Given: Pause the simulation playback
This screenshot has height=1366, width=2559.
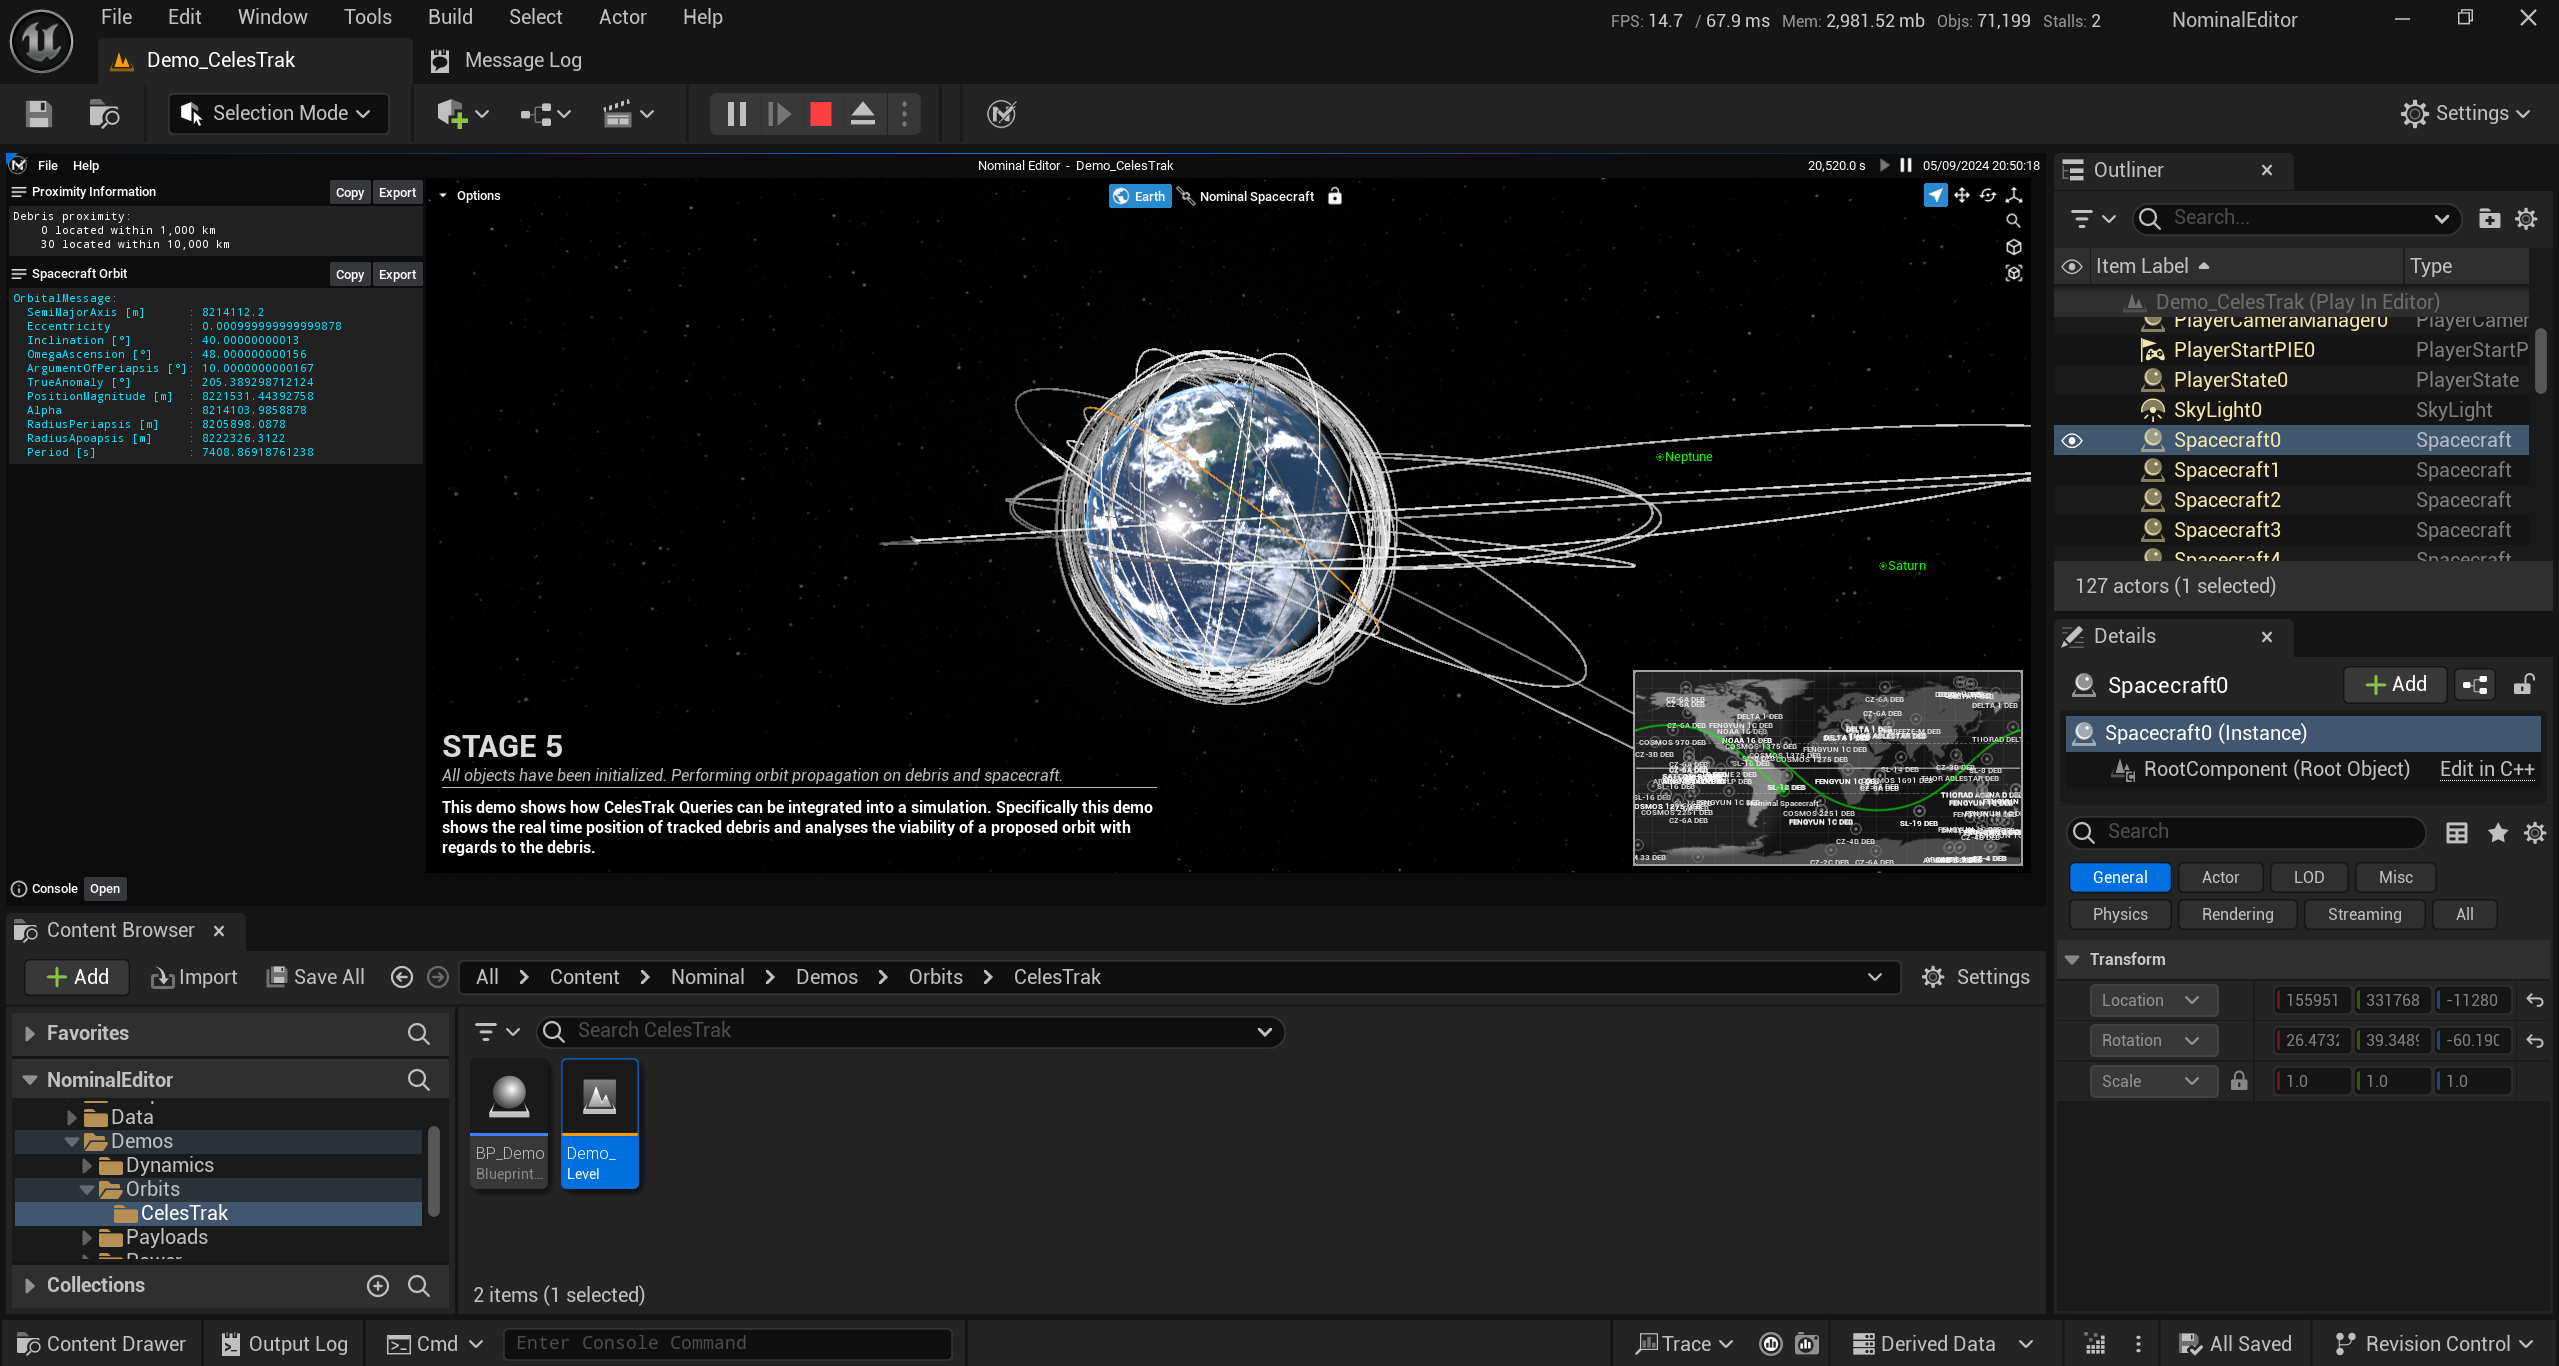Looking at the screenshot, I should (x=737, y=114).
